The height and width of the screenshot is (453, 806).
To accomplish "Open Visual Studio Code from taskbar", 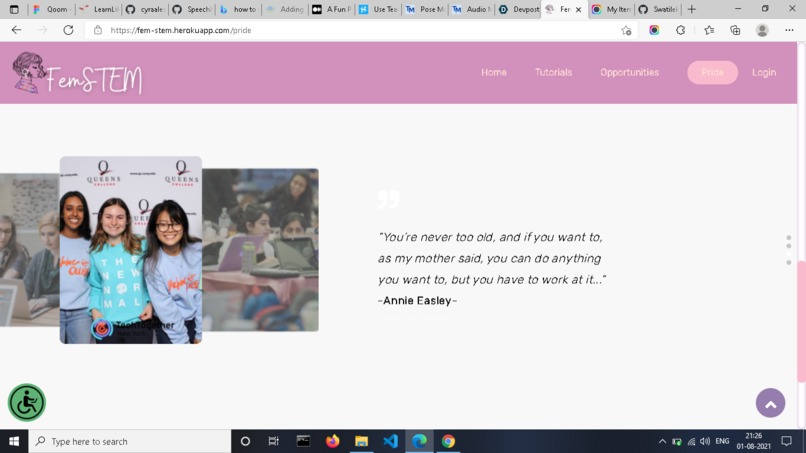I will tap(391, 441).
